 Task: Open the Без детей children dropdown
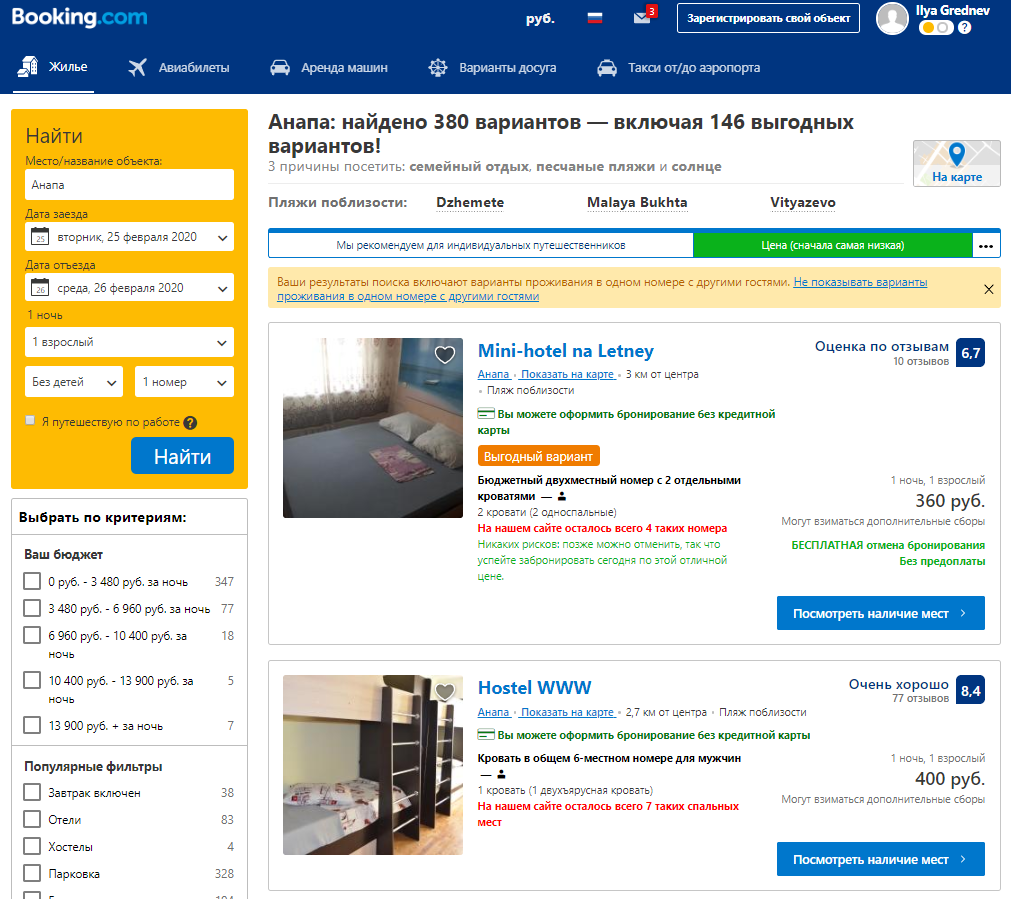click(x=74, y=382)
